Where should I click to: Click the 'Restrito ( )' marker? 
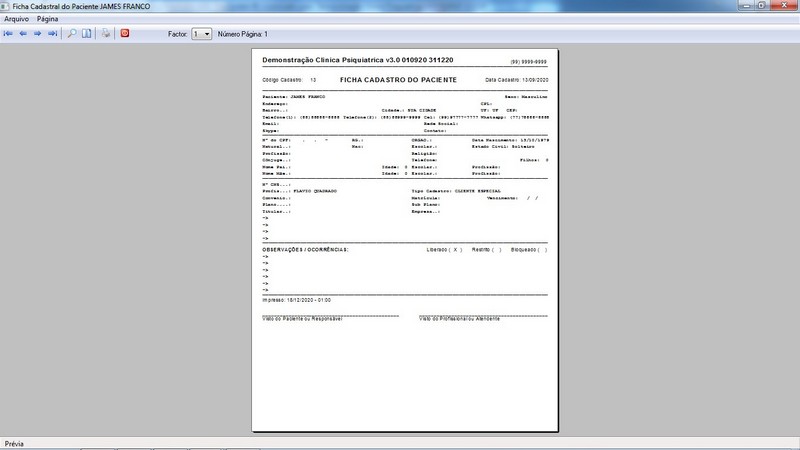point(487,250)
